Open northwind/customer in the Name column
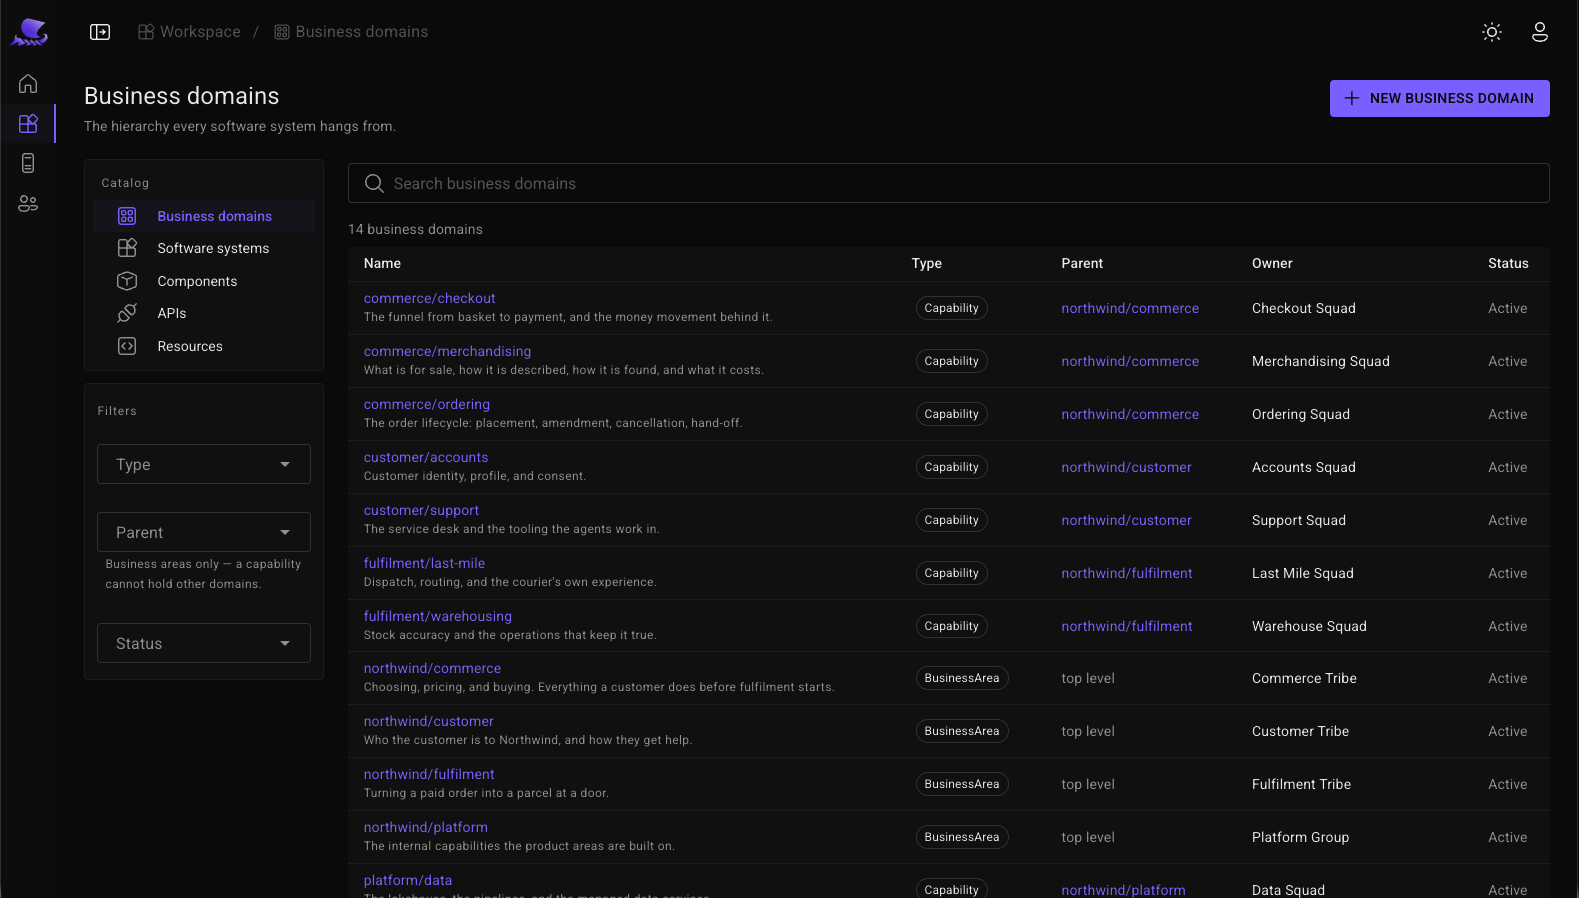1579x898 pixels. (429, 721)
